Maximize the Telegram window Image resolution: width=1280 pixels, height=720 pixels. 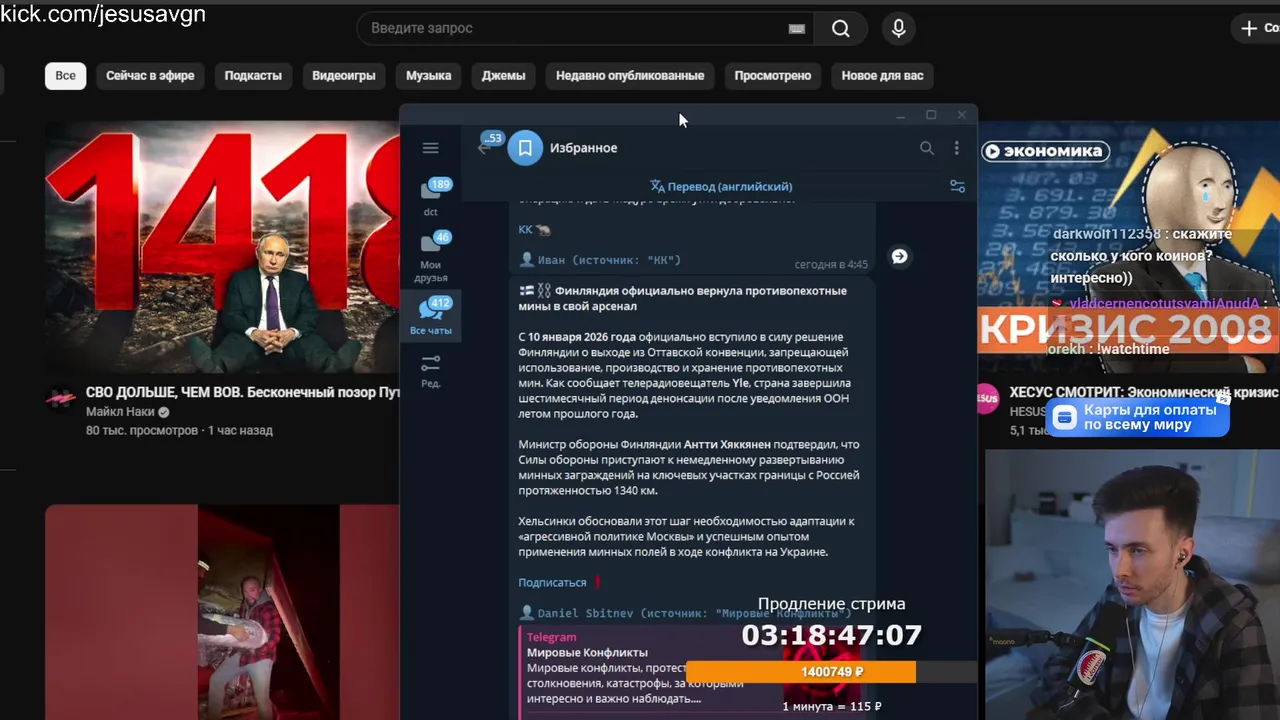[931, 115]
